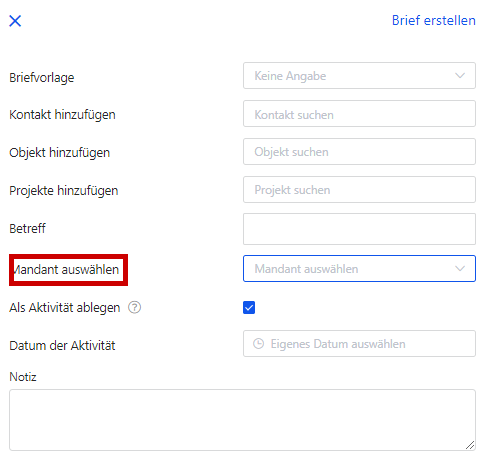Click the Mandant auswählen label
The image size is (492, 465).
point(66,270)
